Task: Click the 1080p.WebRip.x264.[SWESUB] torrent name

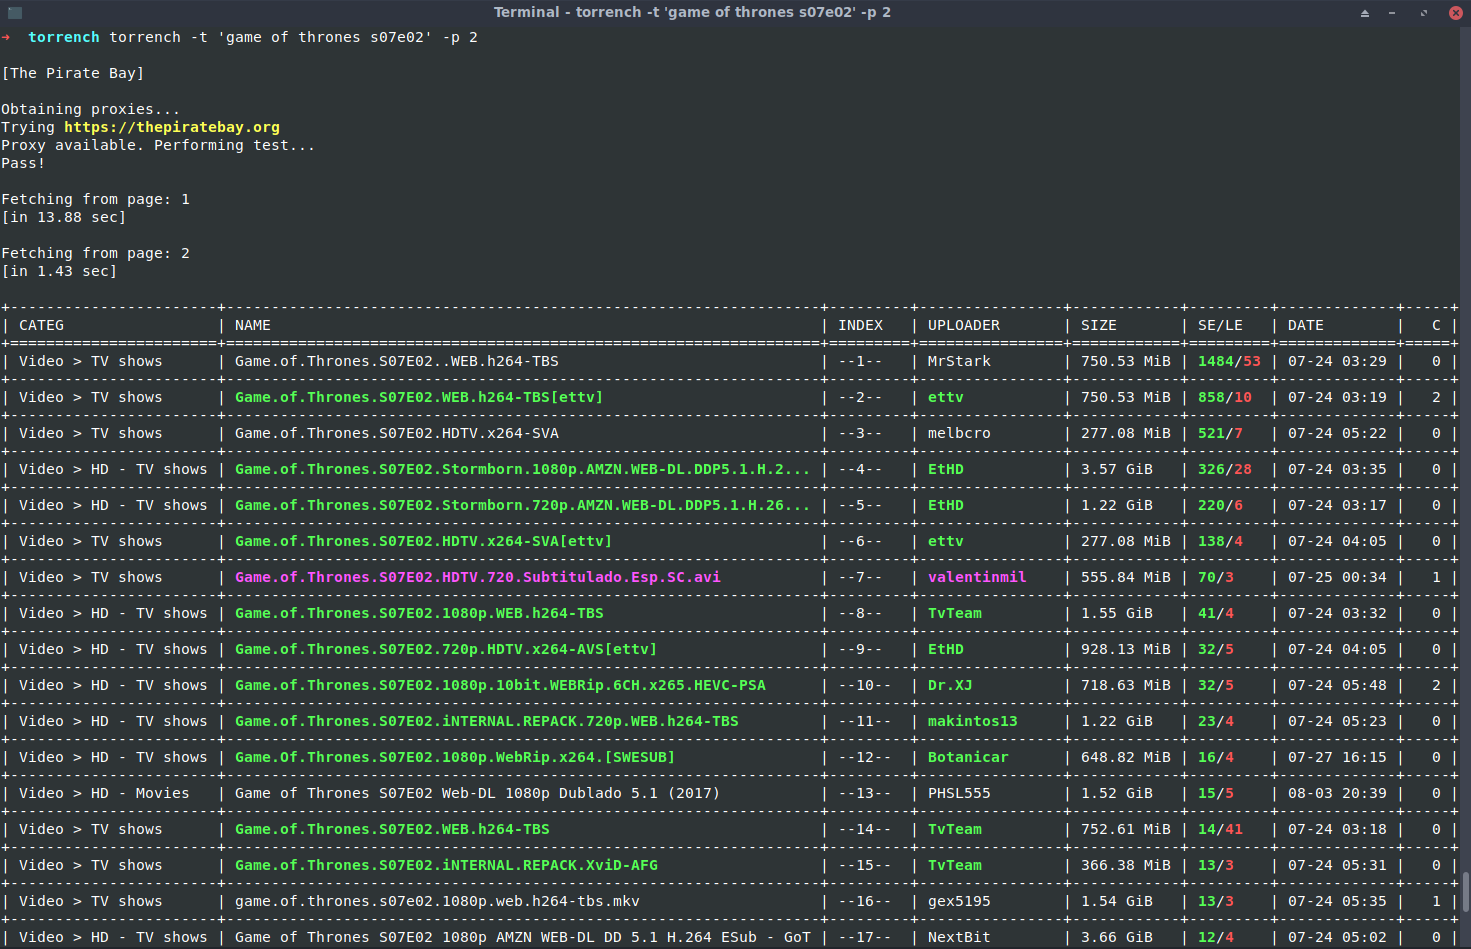Action: pos(455,757)
